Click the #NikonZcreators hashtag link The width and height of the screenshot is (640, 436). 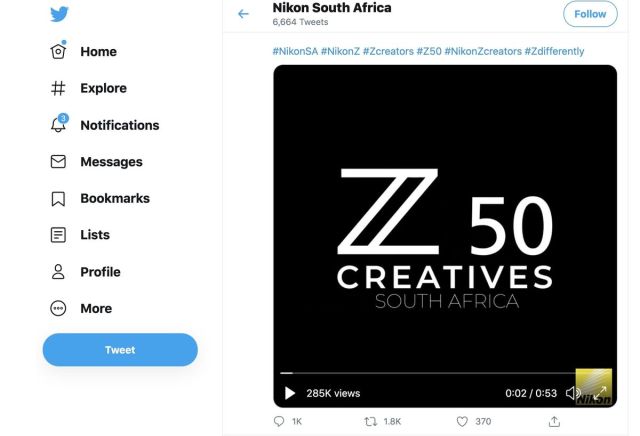[483, 51]
